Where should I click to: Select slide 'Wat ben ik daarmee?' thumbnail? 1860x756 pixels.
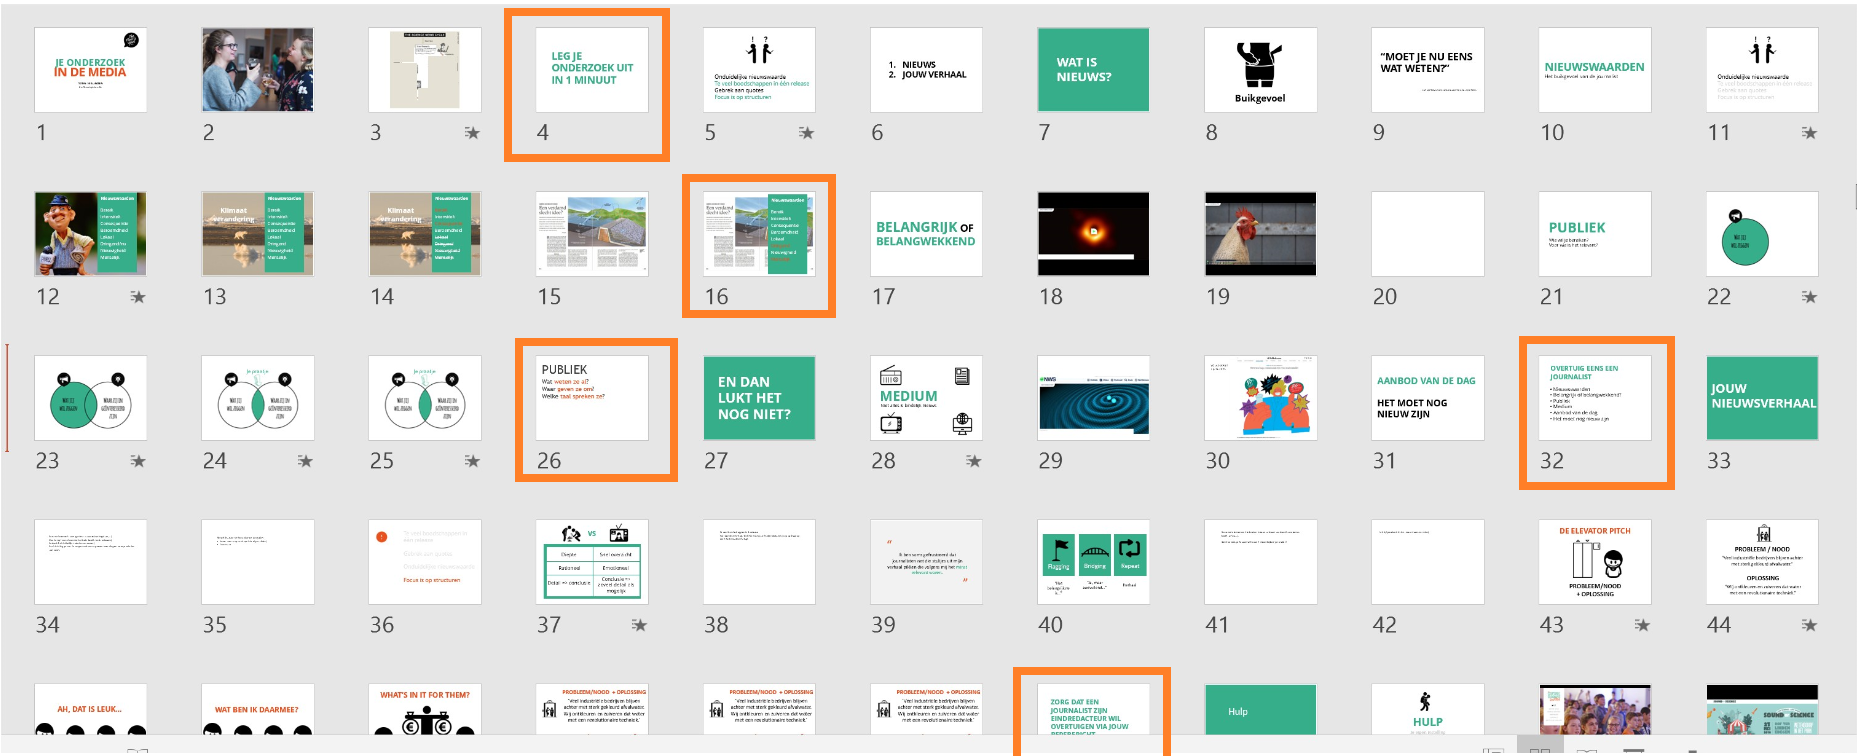coord(258,710)
